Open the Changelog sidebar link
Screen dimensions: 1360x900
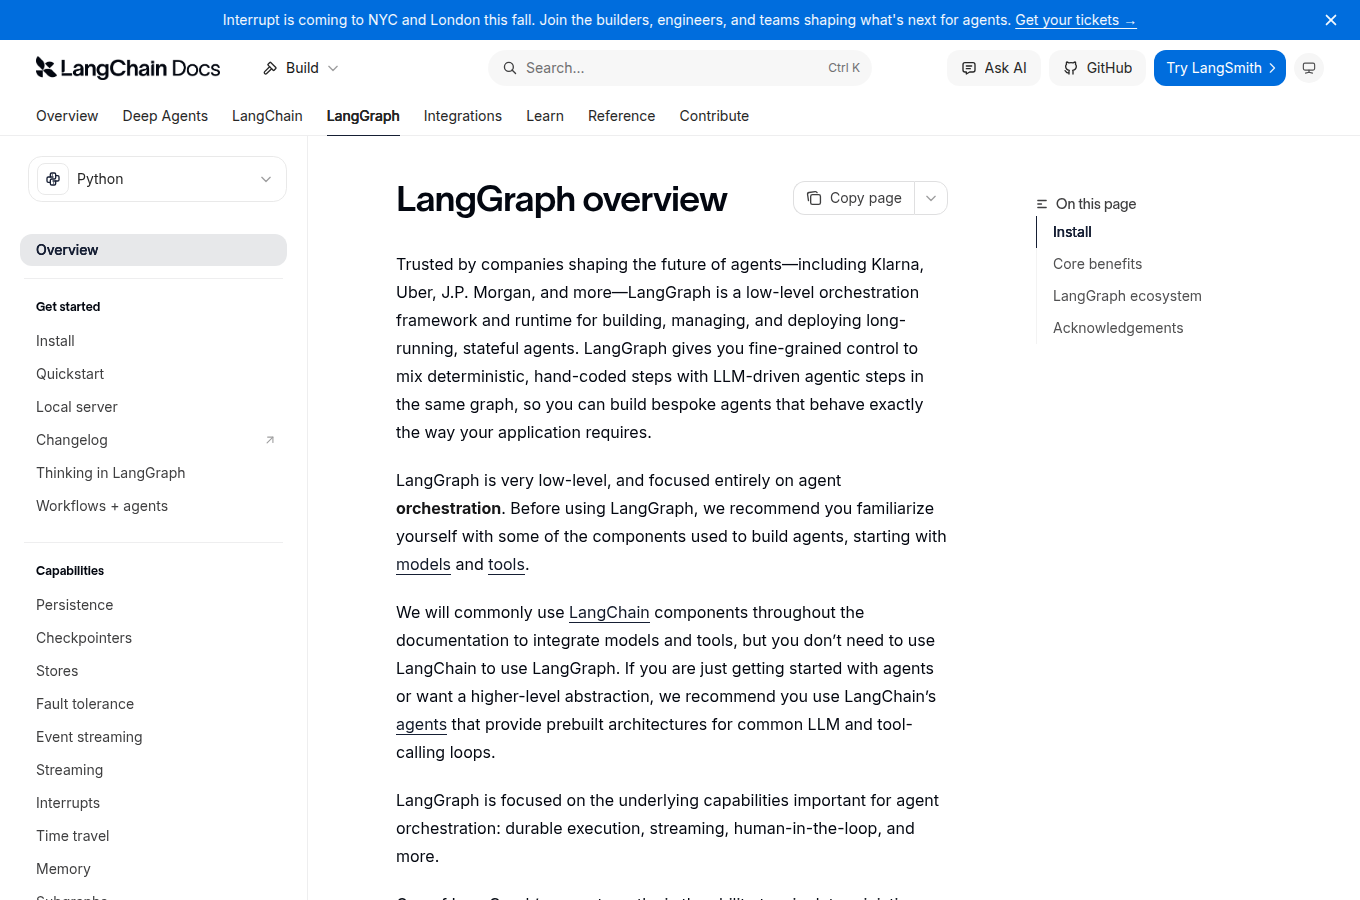[72, 440]
